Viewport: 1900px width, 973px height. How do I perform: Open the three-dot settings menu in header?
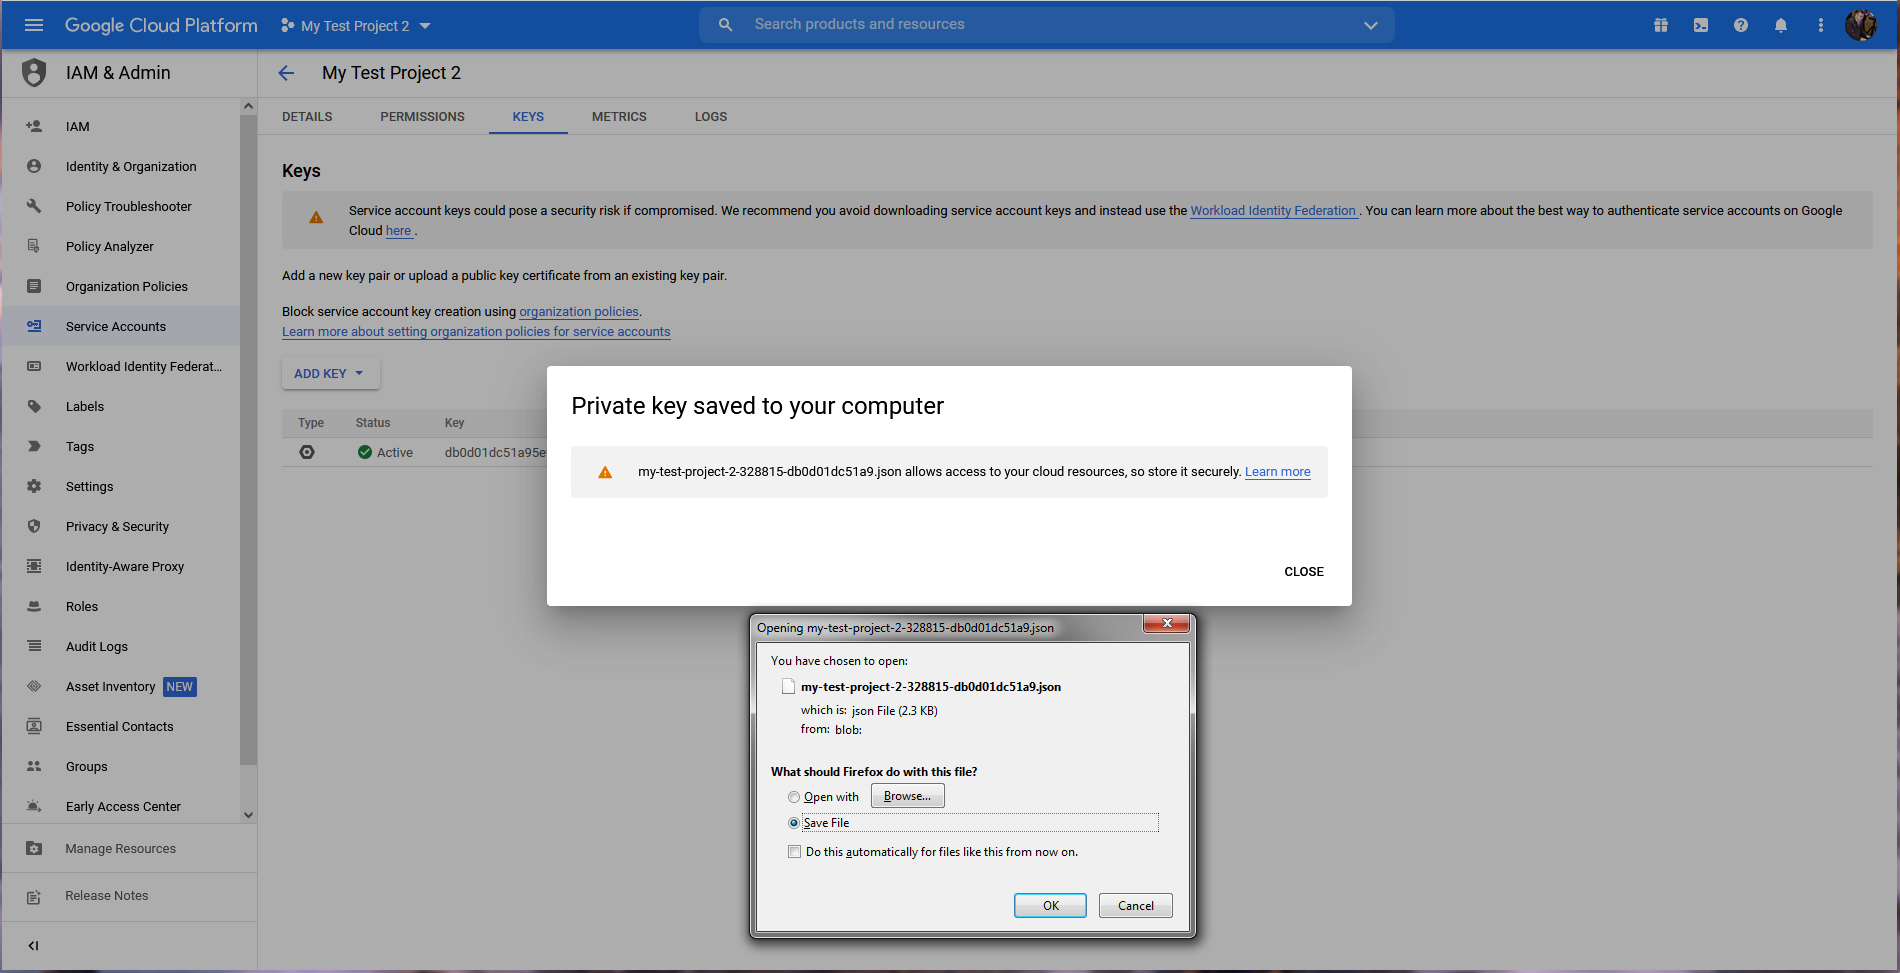pyautogui.click(x=1820, y=25)
